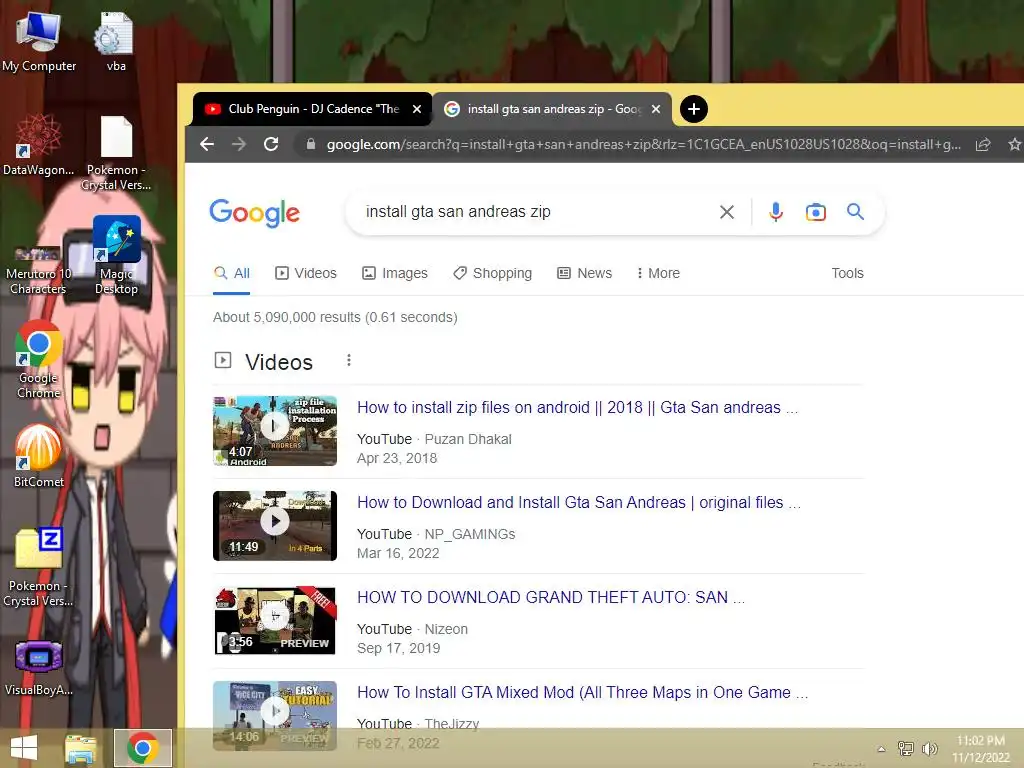The image size is (1024, 768).
Task: Open the search Tools button
Action: coord(847,273)
